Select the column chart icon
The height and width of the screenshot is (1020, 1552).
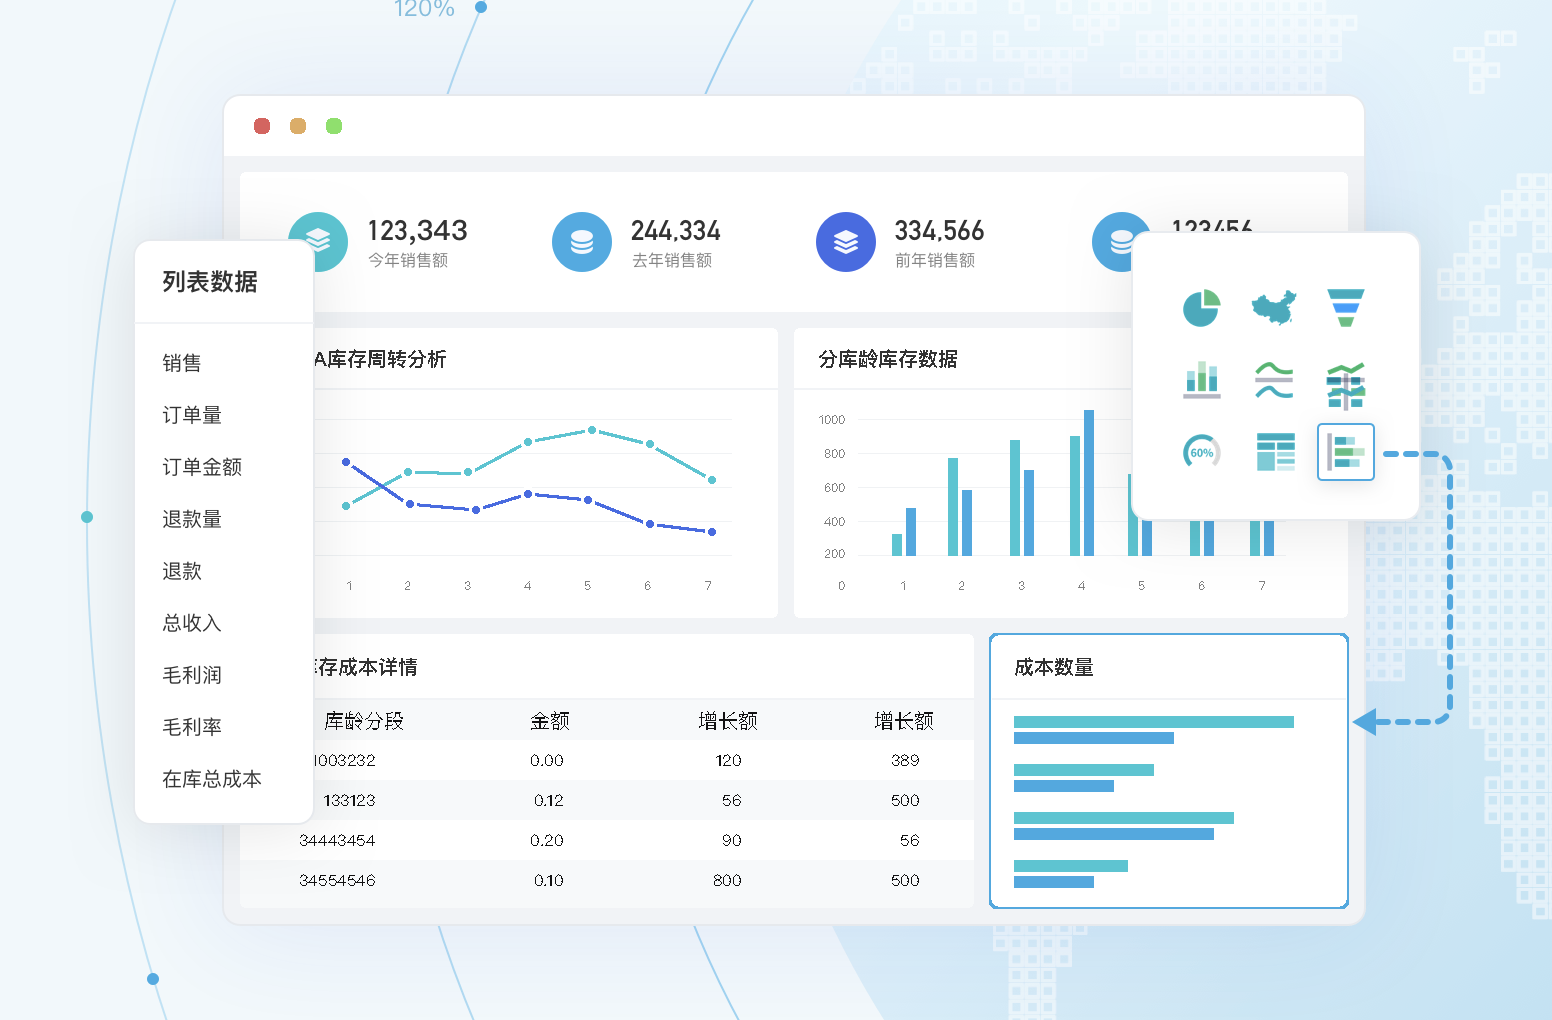[x=1201, y=381]
